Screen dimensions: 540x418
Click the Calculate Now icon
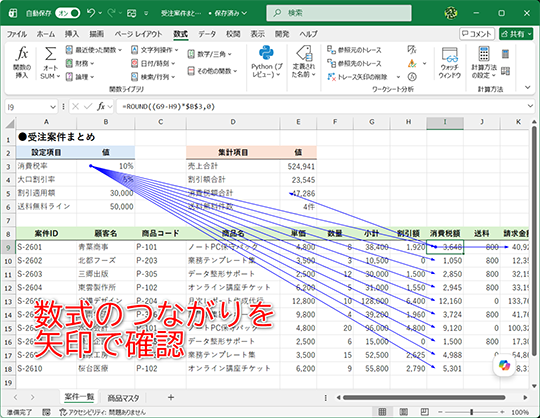coord(505,54)
